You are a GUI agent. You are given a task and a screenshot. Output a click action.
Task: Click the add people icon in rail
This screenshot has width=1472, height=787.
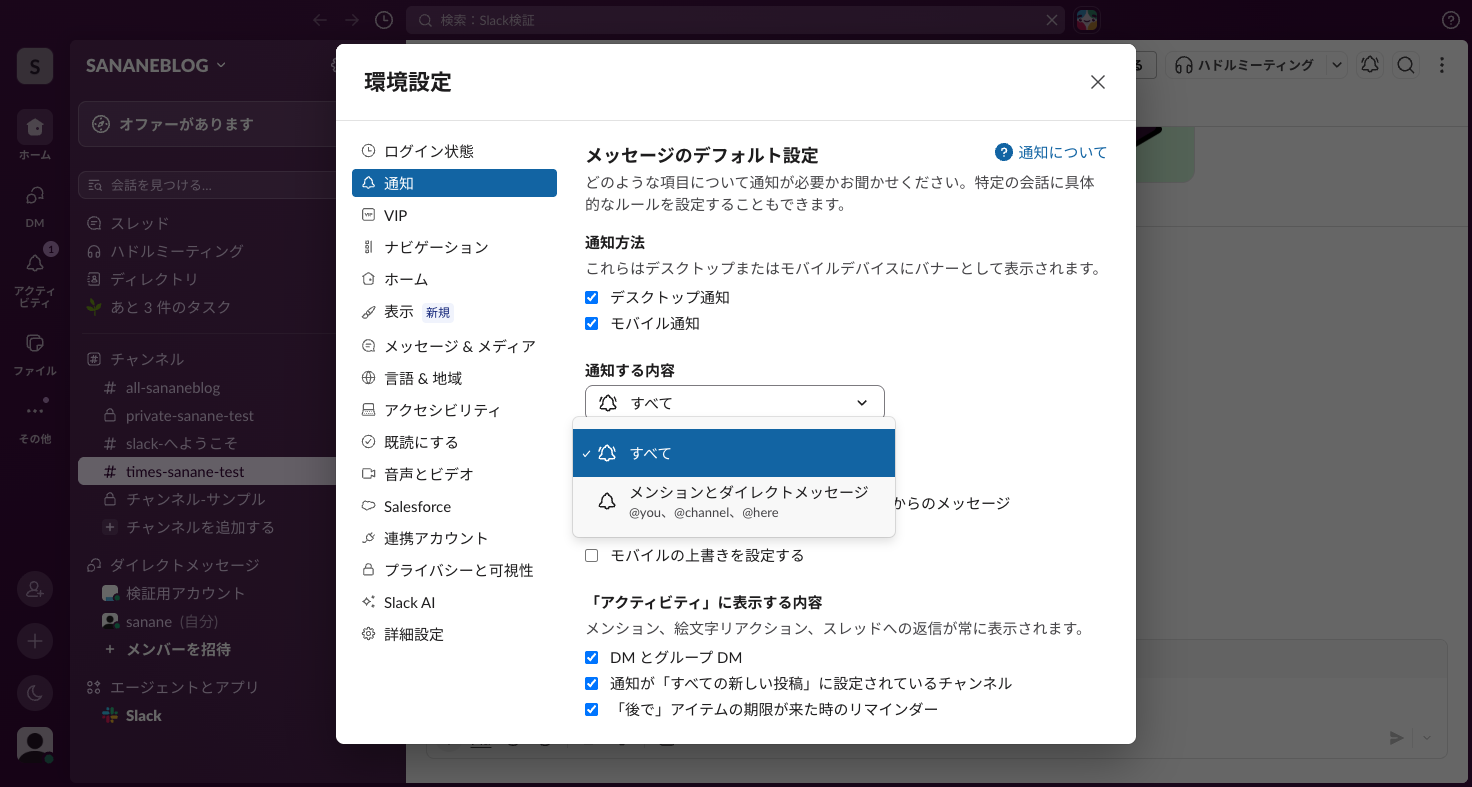tap(35, 589)
